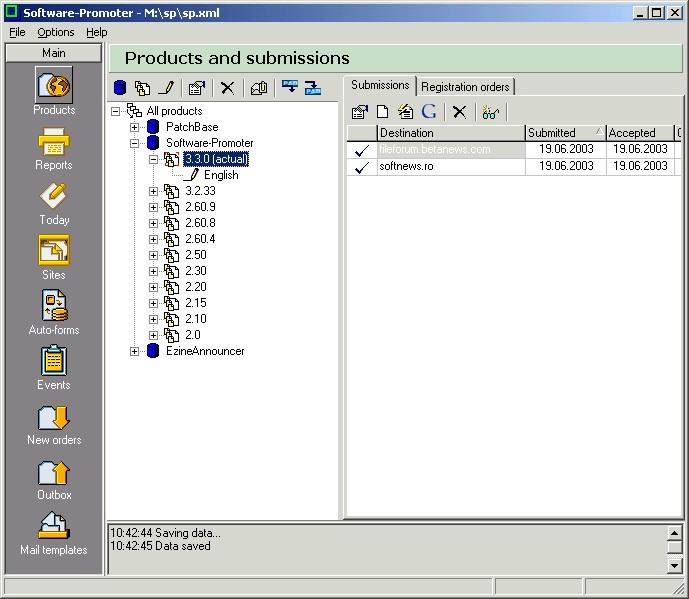Select the 2.15 version tree item

click(196, 303)
